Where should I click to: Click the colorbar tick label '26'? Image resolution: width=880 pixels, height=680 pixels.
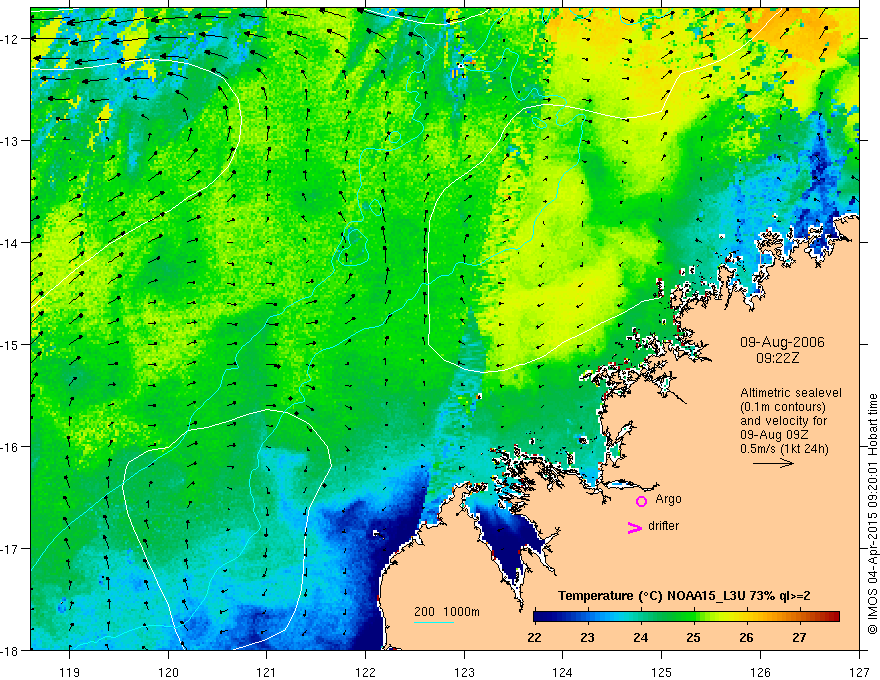[746, 637]
